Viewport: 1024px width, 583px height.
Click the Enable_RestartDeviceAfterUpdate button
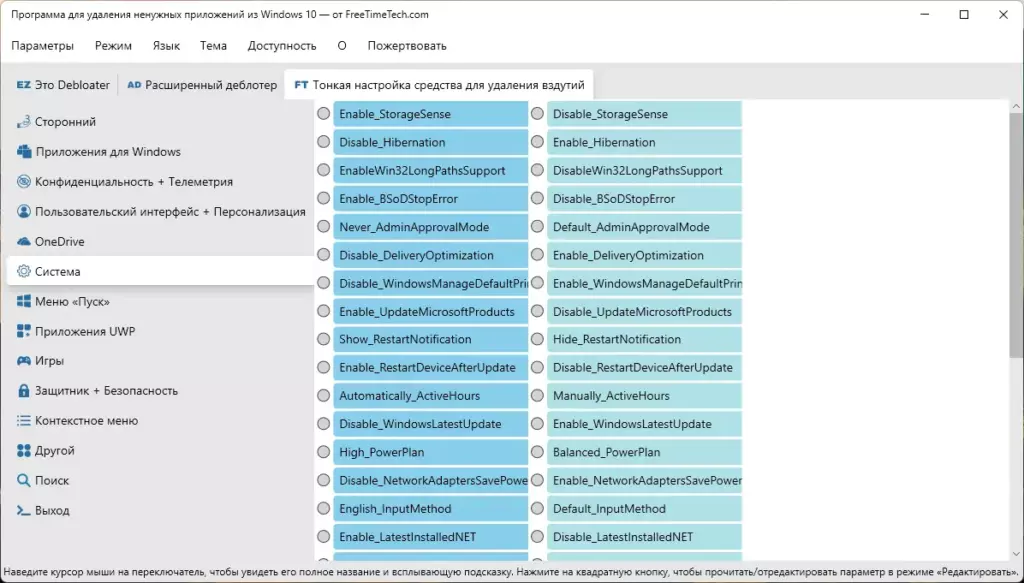[430, 367]
